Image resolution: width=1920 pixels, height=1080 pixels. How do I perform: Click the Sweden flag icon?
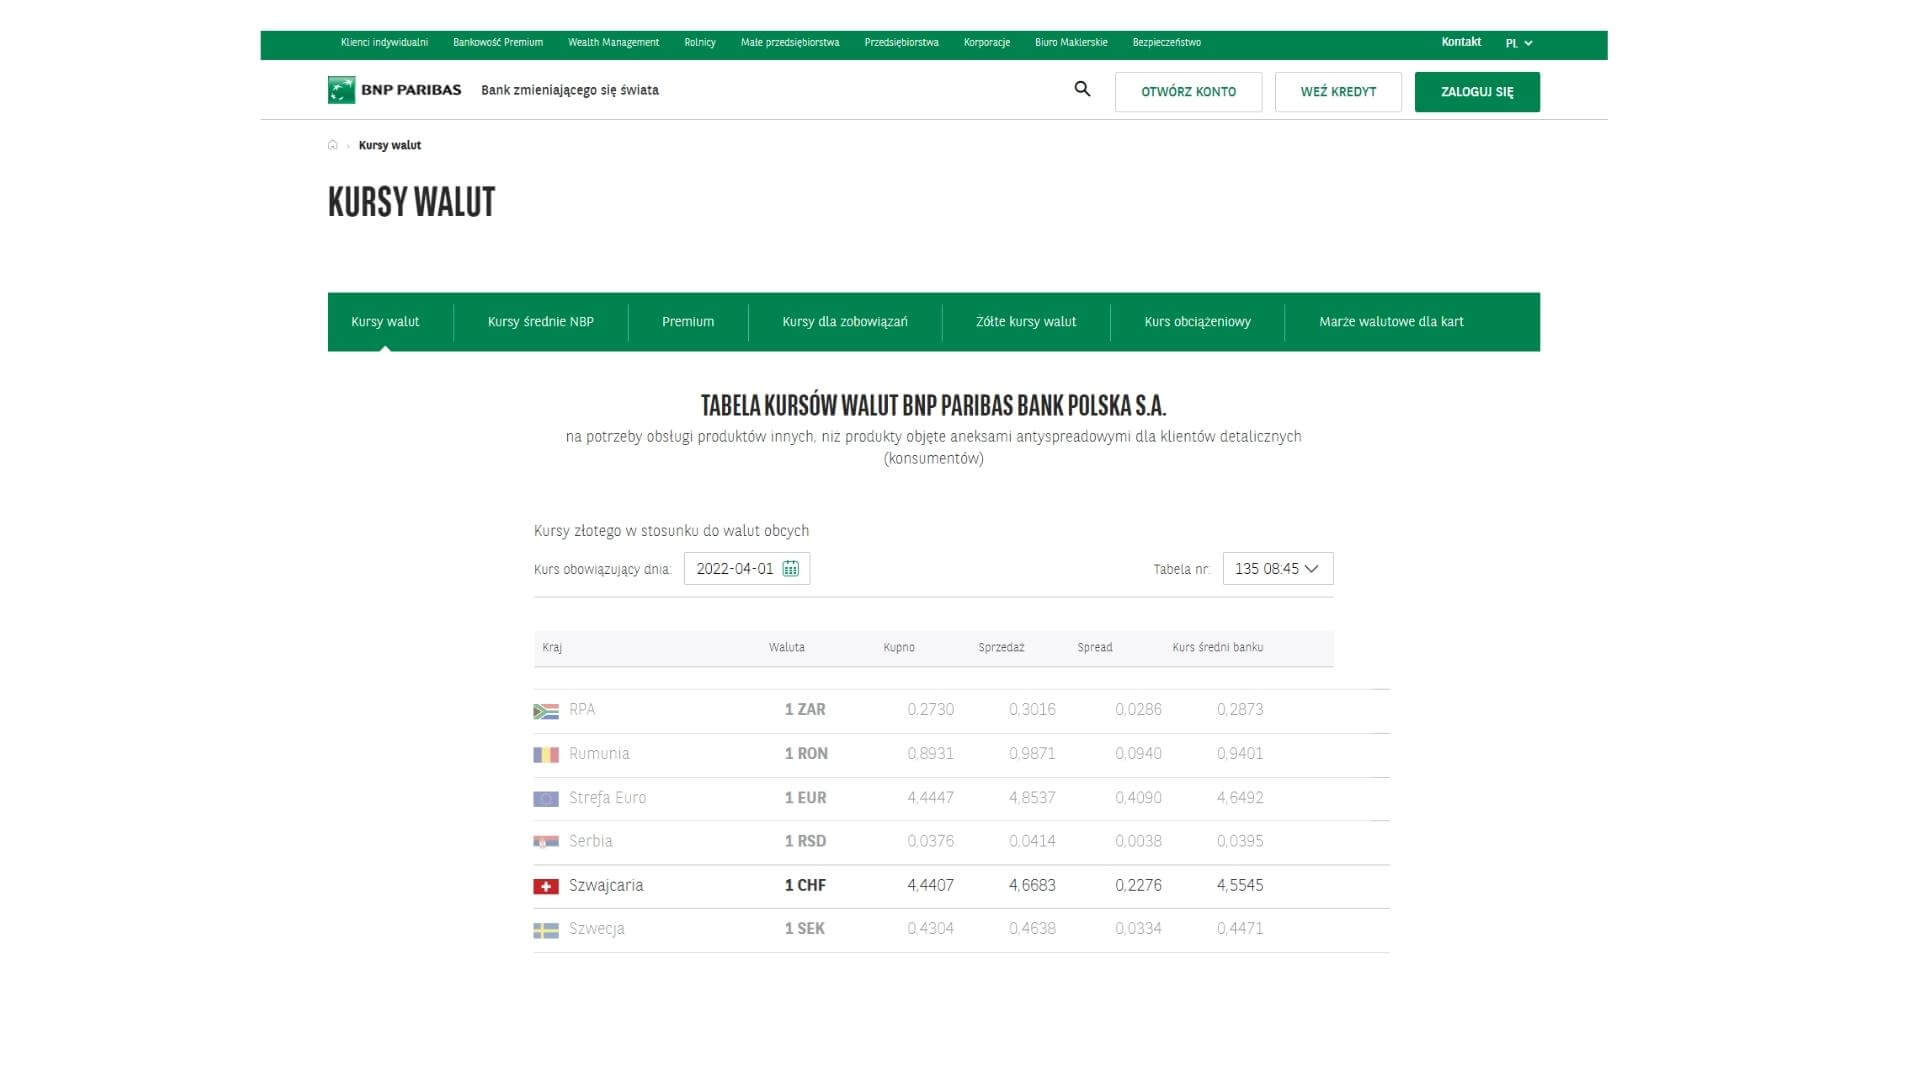546,930
